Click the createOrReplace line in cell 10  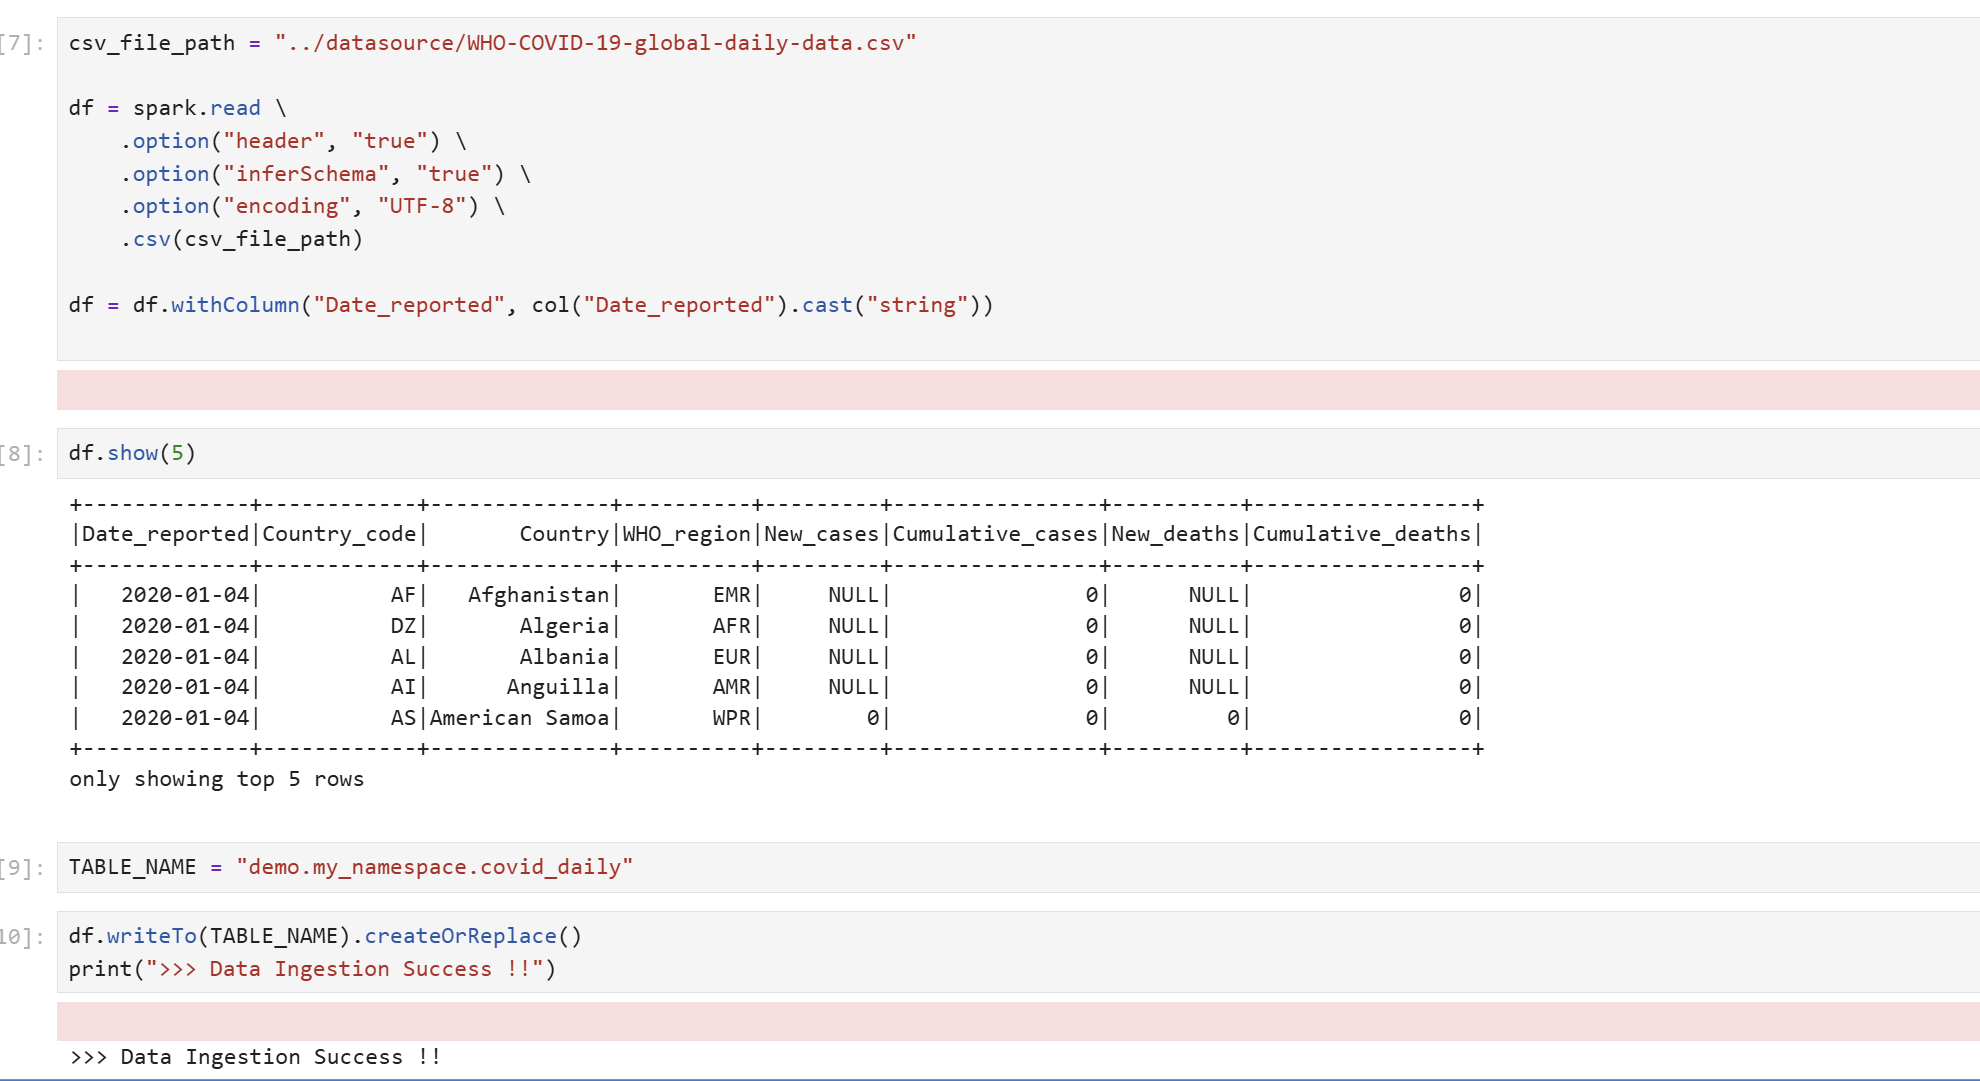(x=325, y=936)
